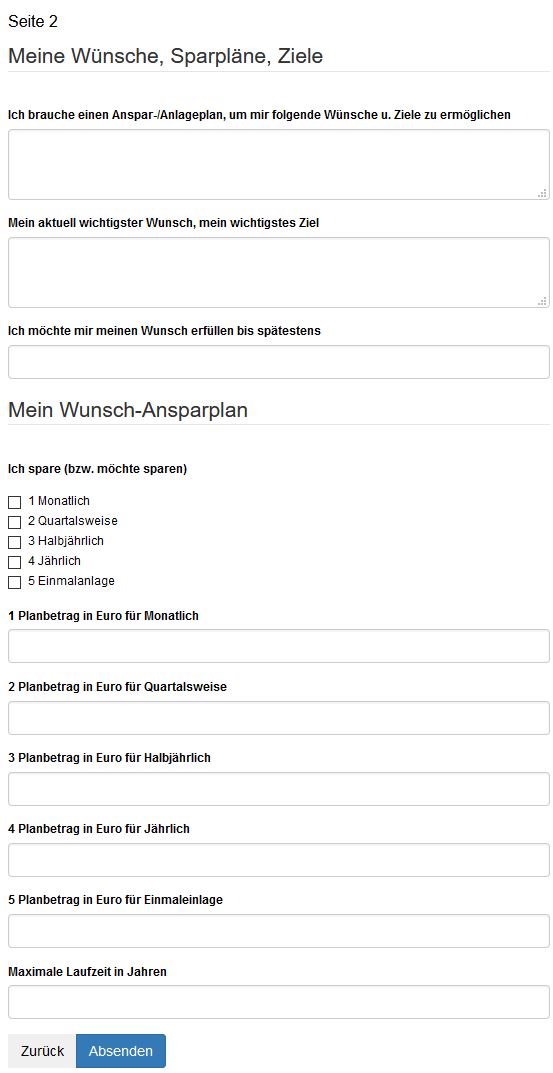Click the Planbetrag für Monatlich field
Image resolution: width=553 pixels, height=1073 pixels.
pyautogui.click(x=279, y=646)
